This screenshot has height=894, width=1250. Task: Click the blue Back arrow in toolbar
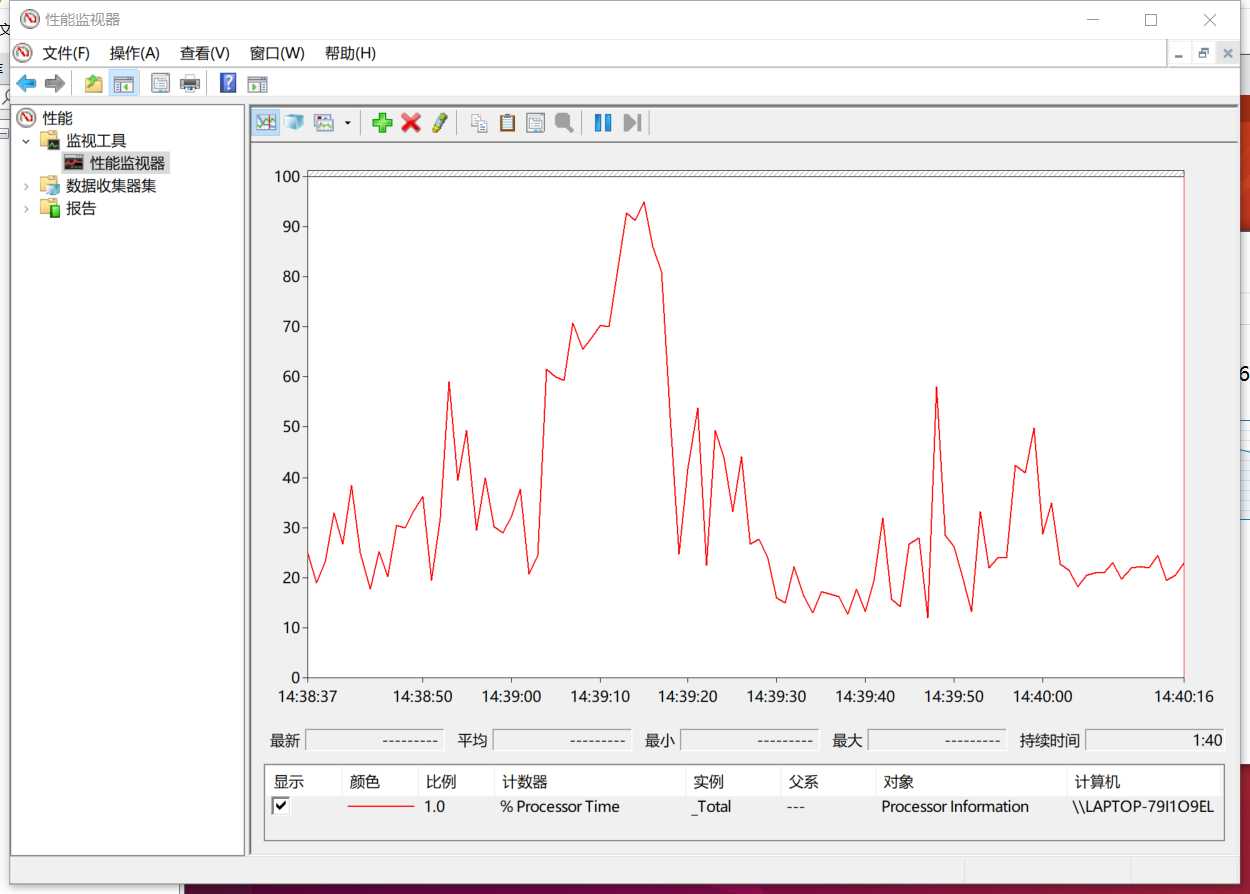click(x=26, y=84)
